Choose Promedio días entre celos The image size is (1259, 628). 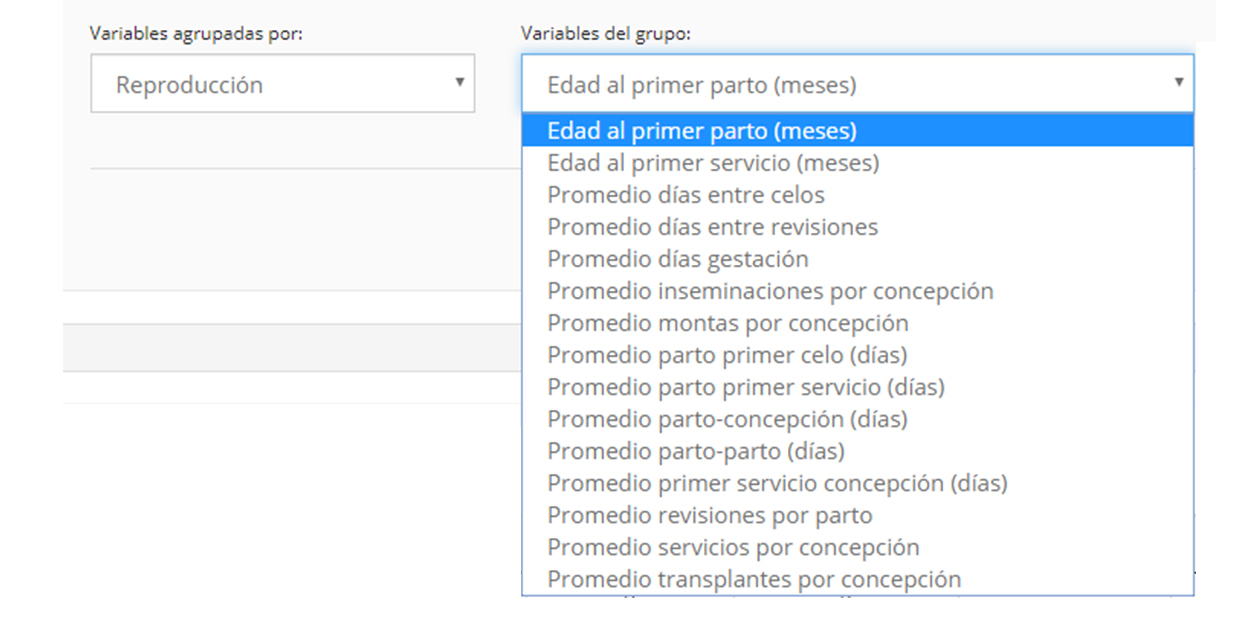(857, 194)
